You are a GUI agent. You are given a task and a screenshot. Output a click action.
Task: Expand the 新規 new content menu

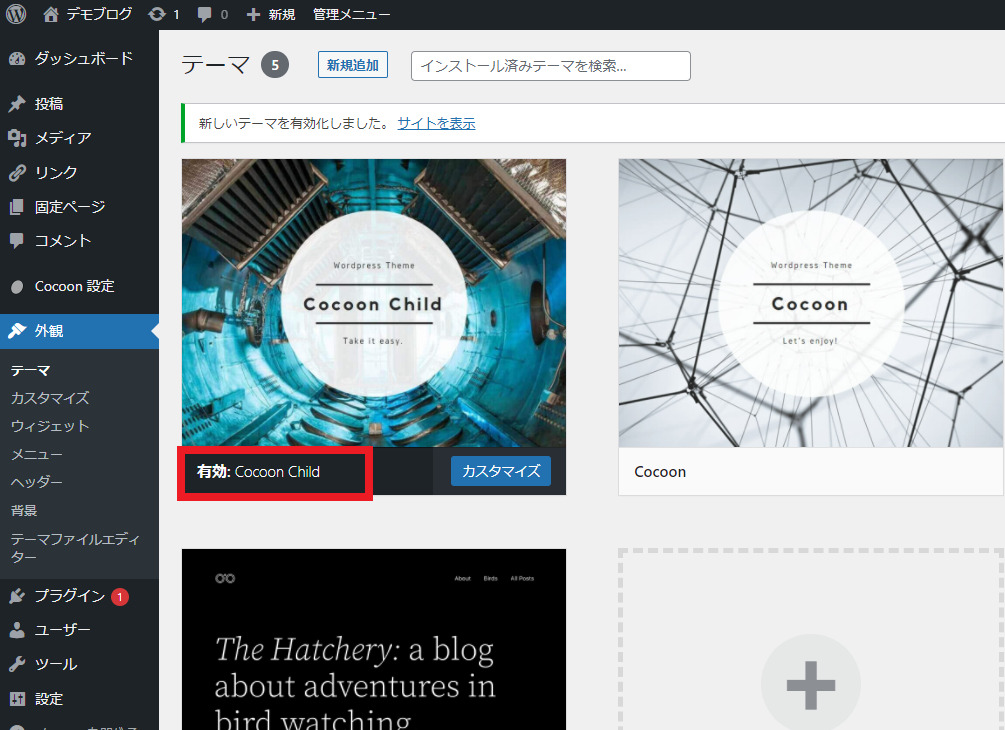click(271, 14)
